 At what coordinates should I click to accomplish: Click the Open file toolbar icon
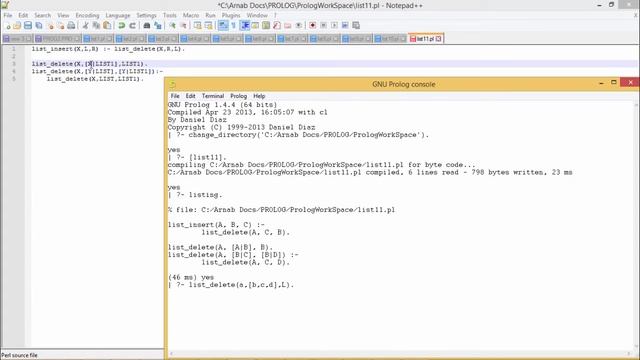pos(17,25)
